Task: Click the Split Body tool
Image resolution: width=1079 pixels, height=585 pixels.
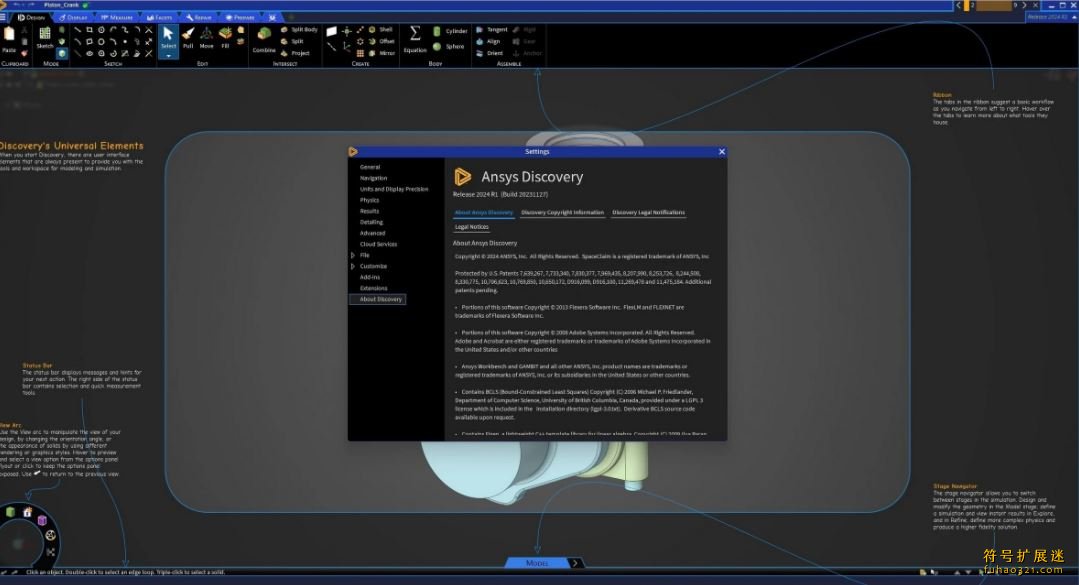Action: [x=299, y=30]
